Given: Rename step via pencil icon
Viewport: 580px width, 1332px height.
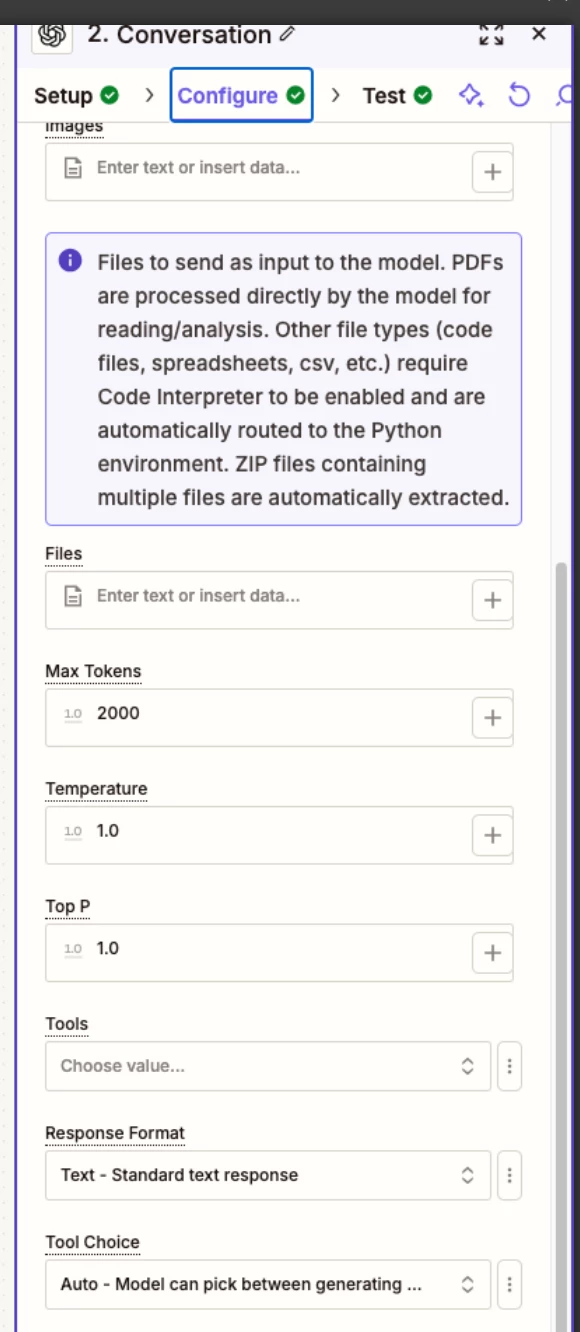Looking at the screenshot, I should (x=288, y=35).
